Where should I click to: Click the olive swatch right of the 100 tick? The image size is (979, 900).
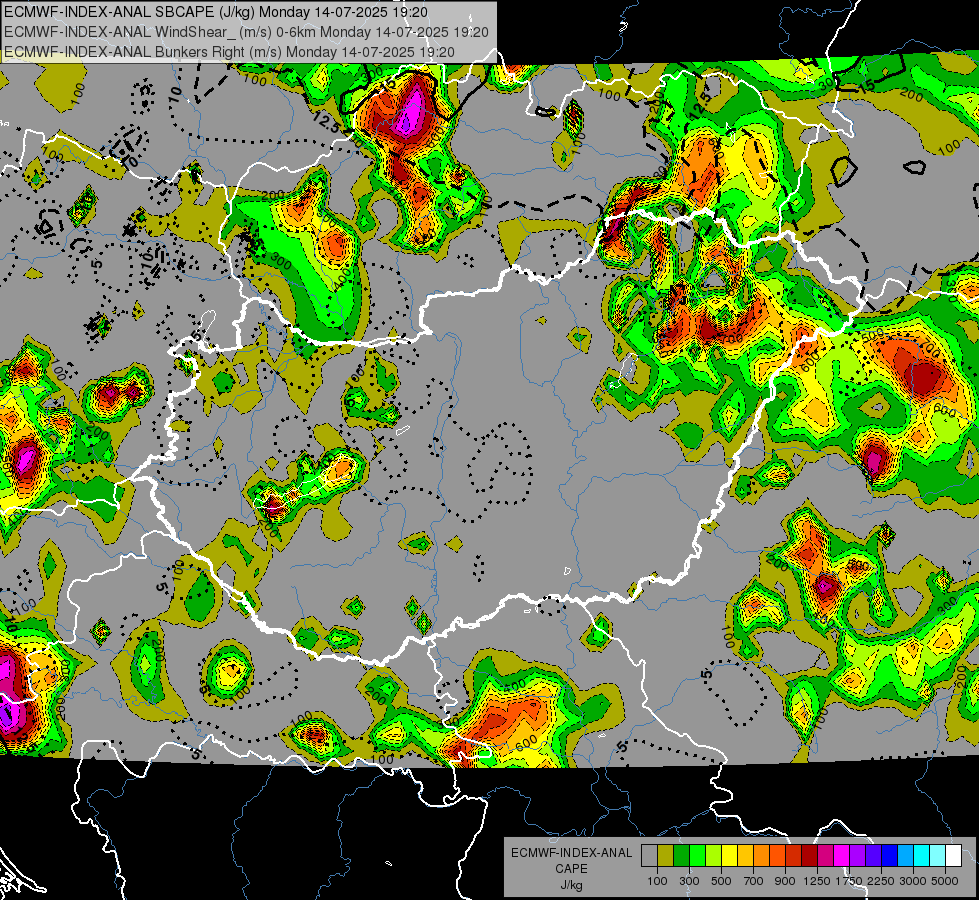coord(666,856)
